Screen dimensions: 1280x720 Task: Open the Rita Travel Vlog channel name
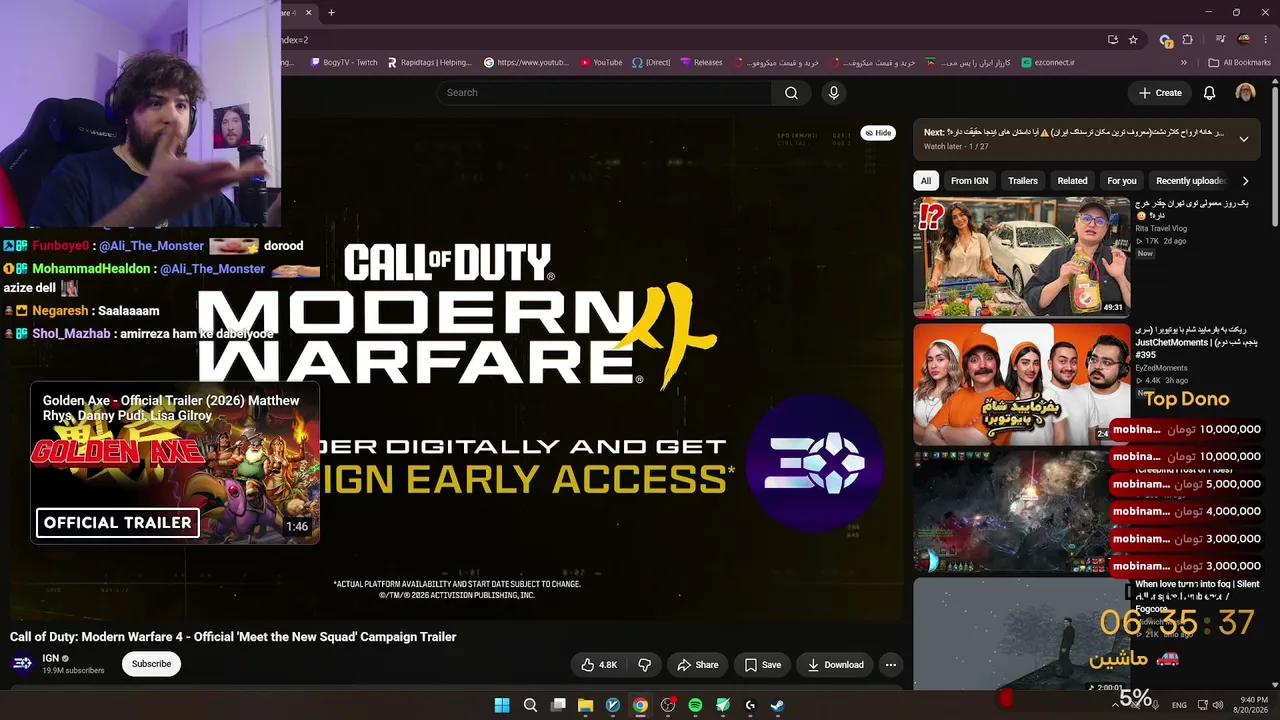(1161, 229)
